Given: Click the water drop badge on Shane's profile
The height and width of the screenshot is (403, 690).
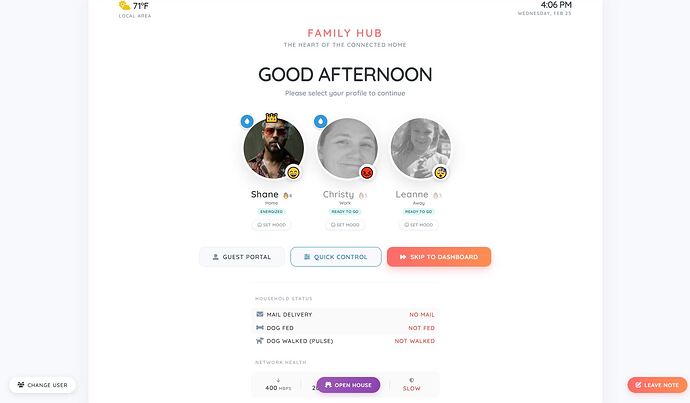Looking at the screenshot, I should click(248, 121).
